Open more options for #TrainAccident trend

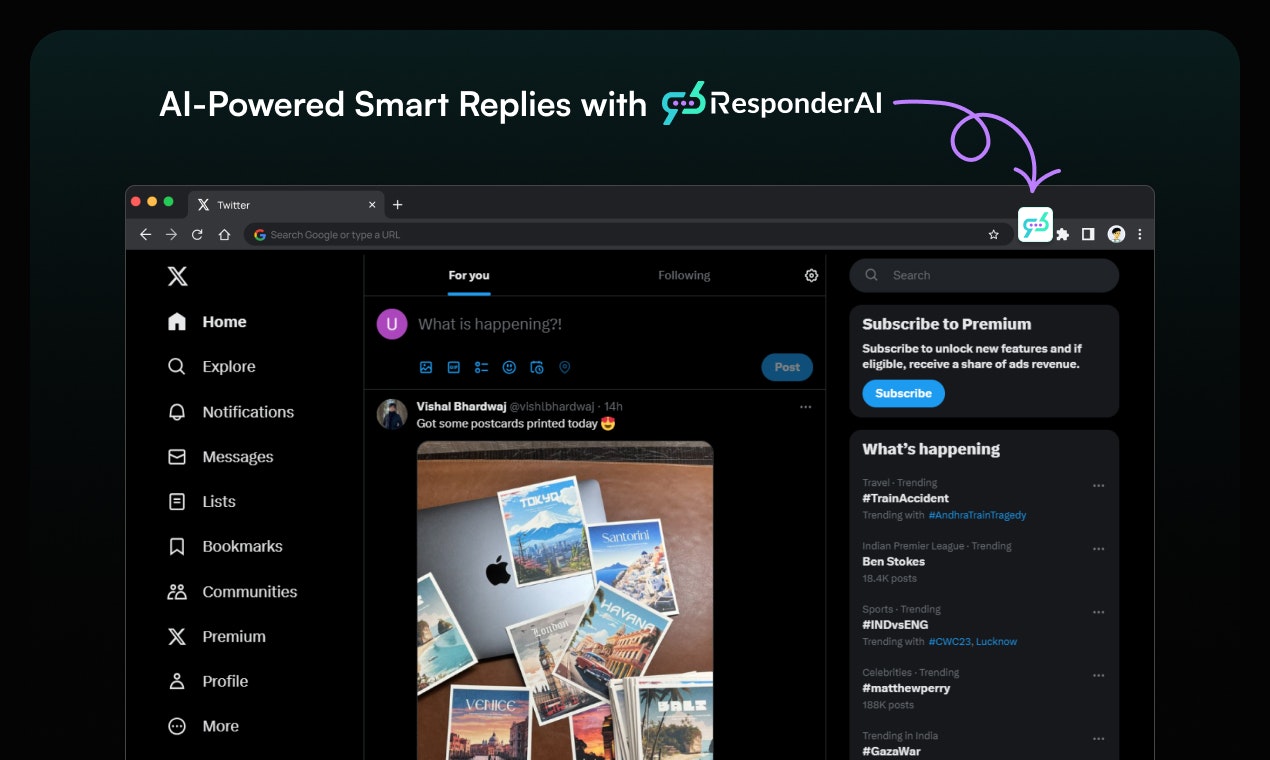point(1098,485)
